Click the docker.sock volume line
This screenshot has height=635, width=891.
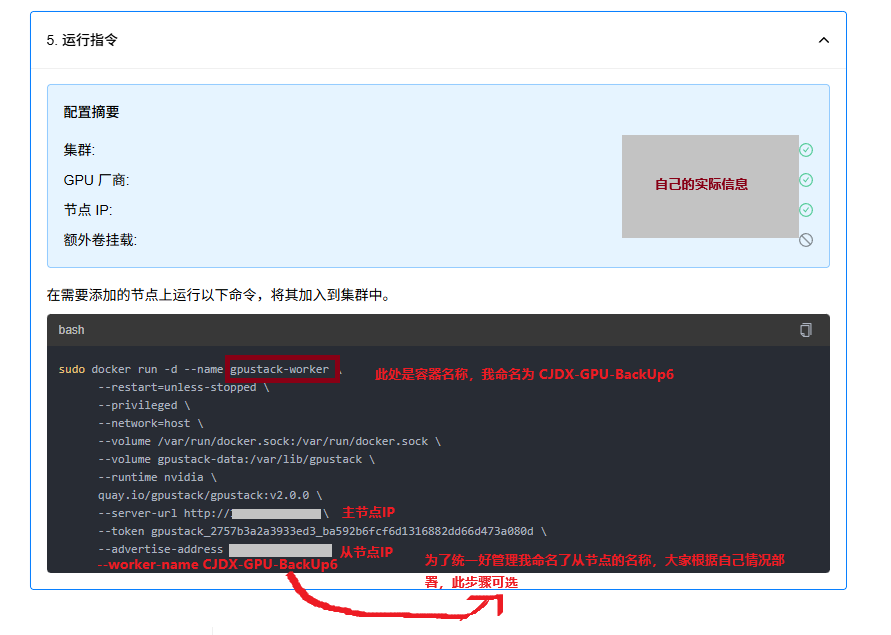(269, 442)
